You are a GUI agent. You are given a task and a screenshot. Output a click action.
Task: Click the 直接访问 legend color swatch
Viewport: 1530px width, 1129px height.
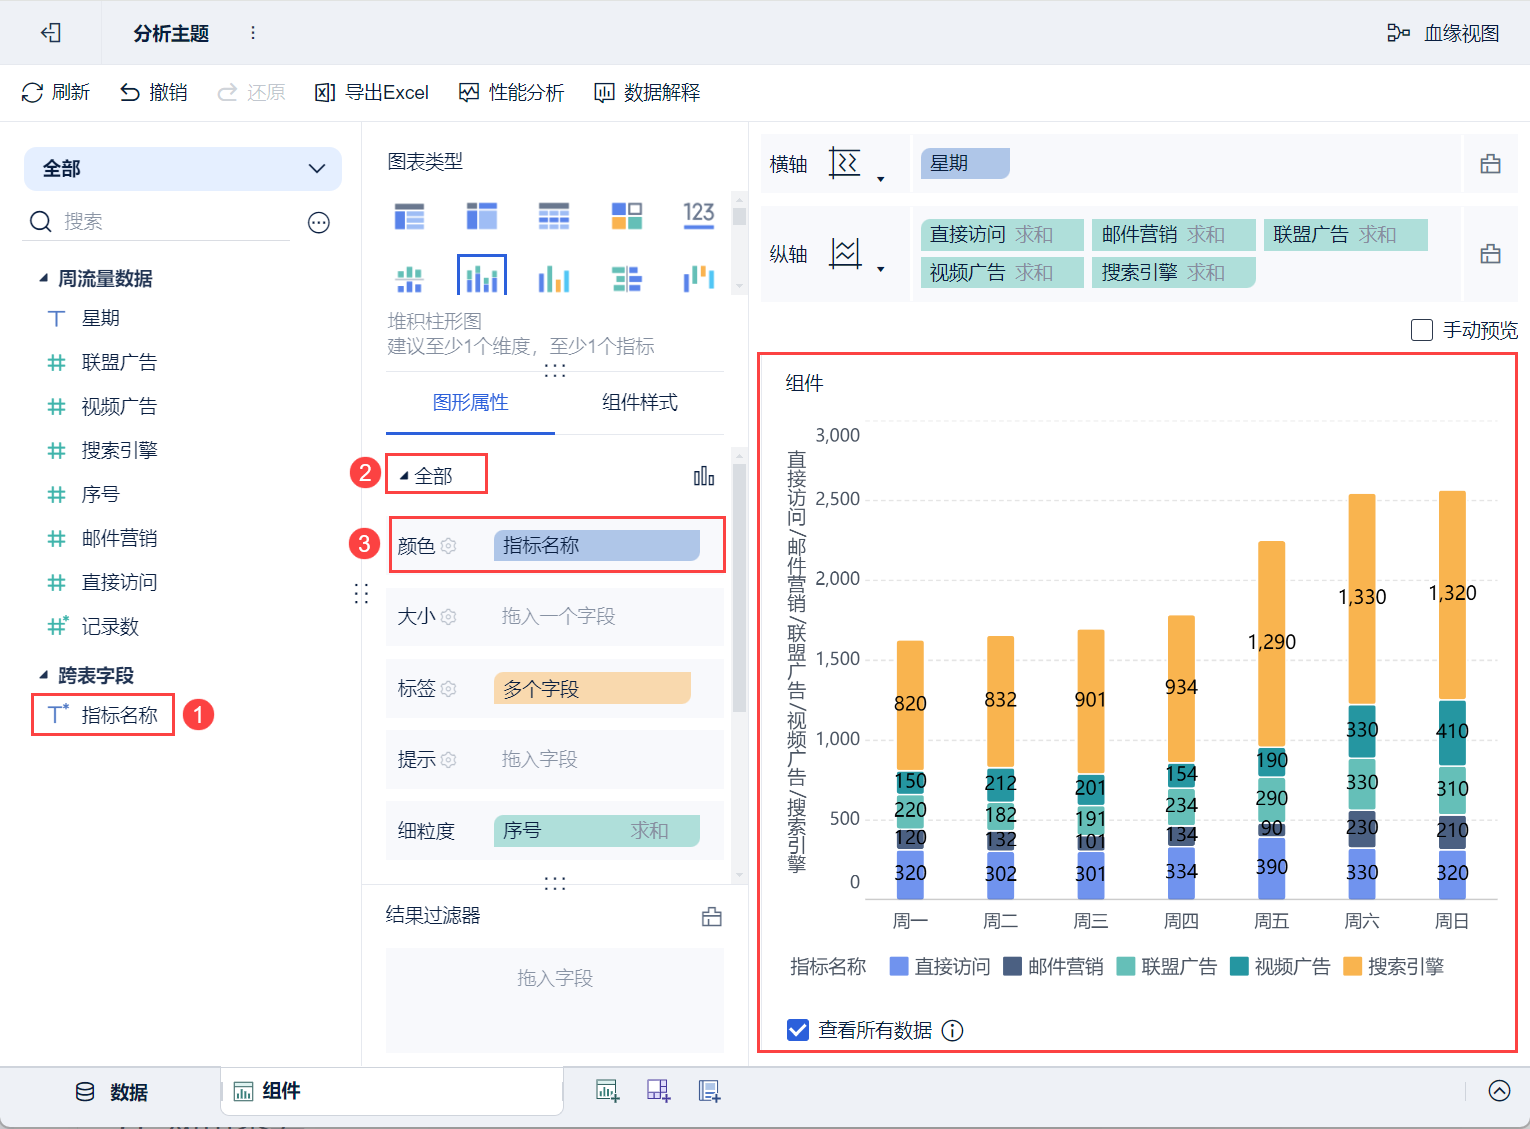pyautogui.click(x=899, y=966)
